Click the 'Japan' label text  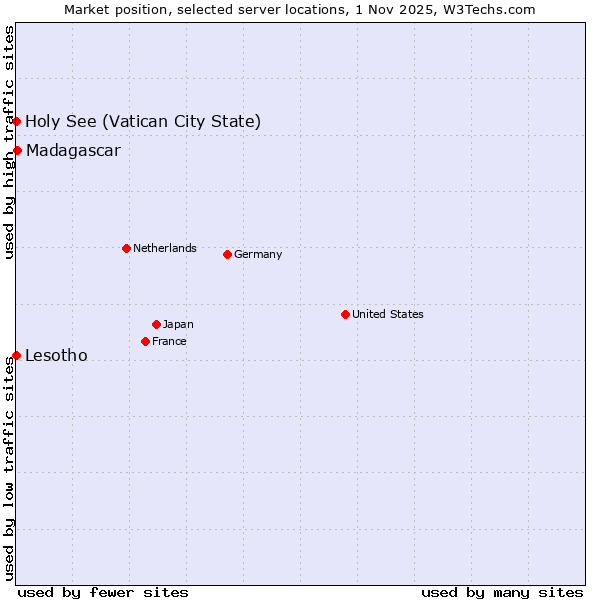pyautogui.click(x=178, y=324)
